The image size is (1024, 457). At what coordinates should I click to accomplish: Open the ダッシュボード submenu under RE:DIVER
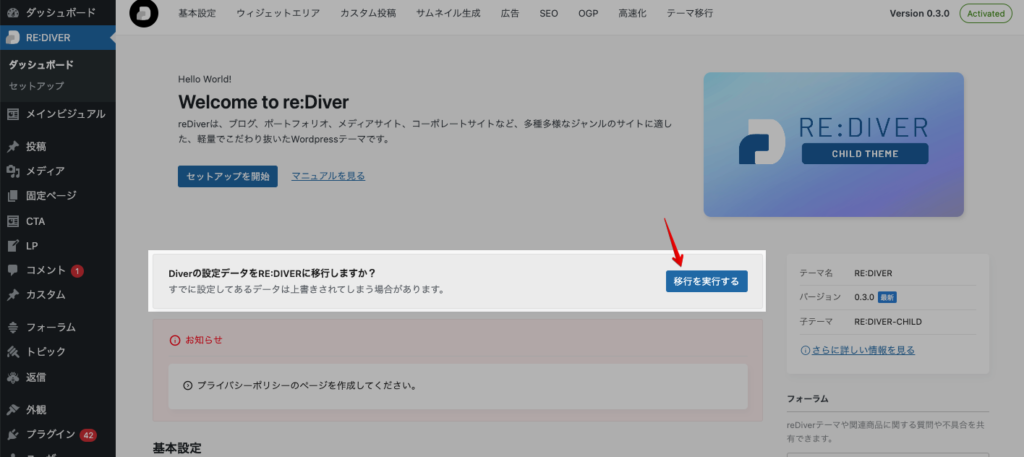pos(40,65)
